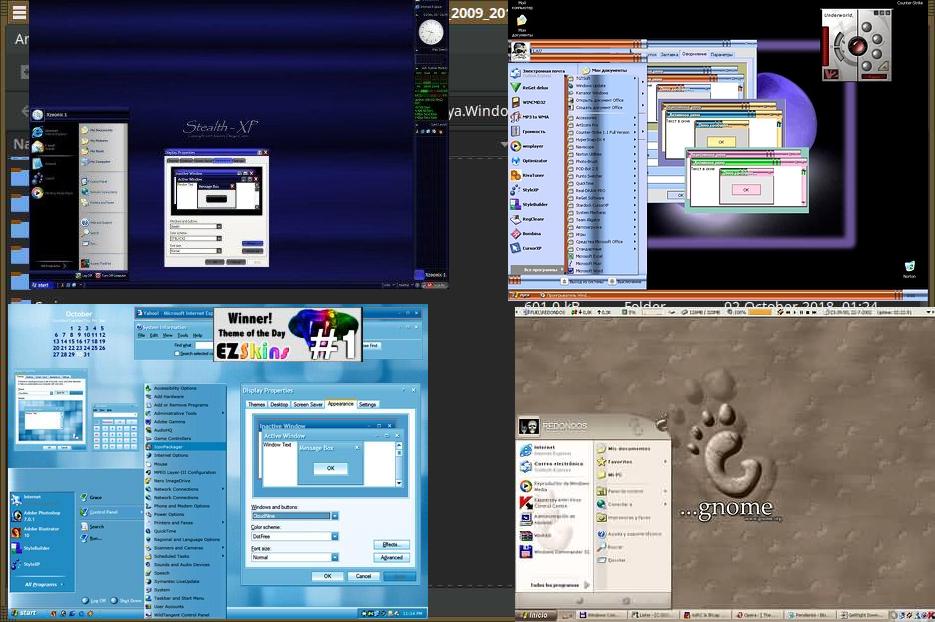Open Correo electrónico in gnome start menu

[x=552, y=466]
